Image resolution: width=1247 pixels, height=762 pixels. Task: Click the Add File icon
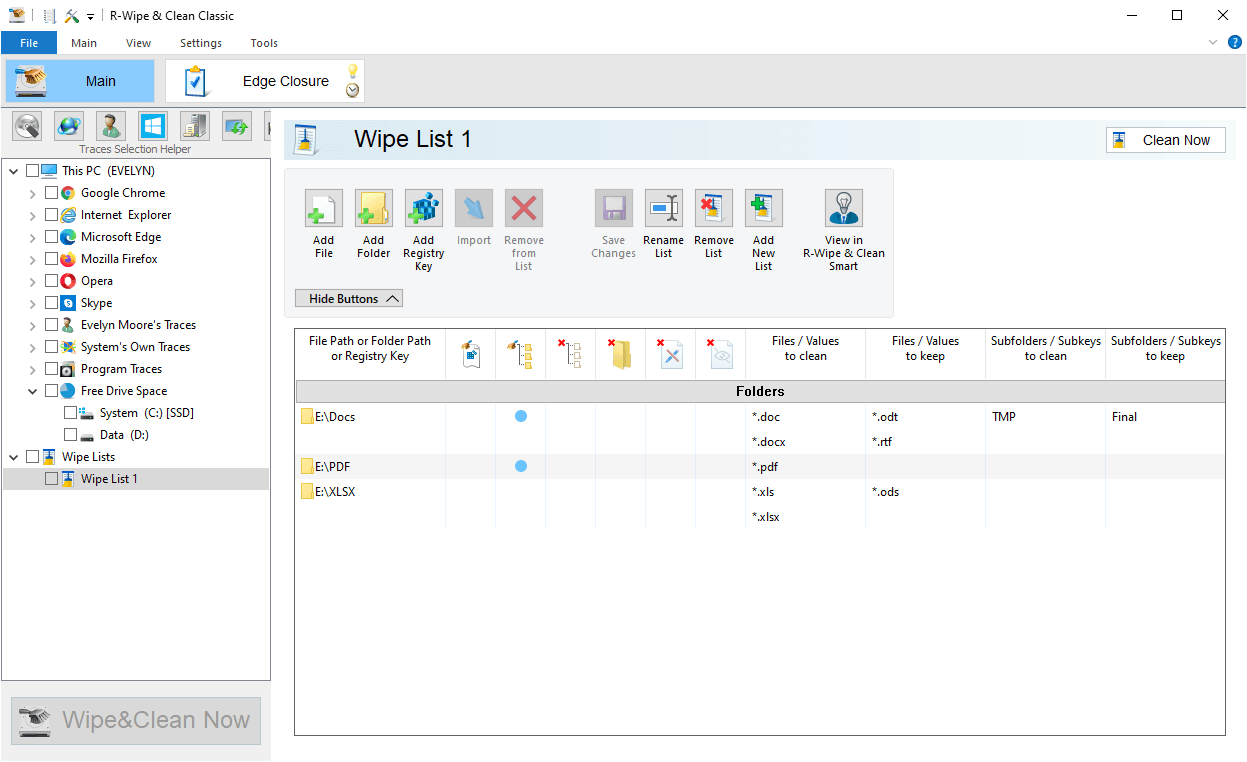(323, 209)
